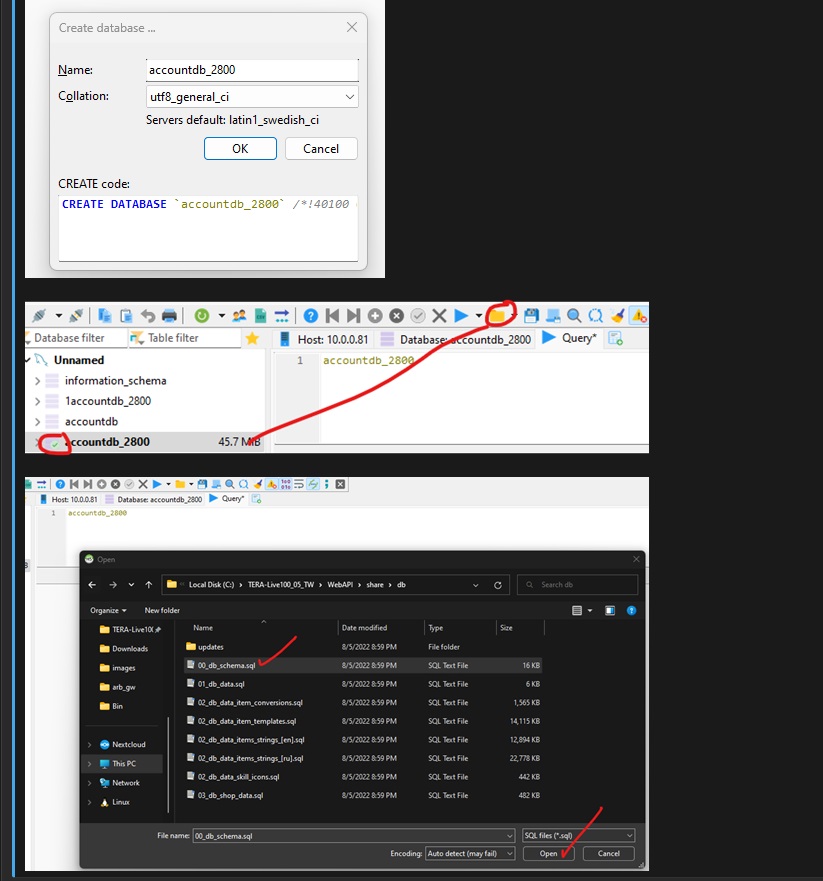Click the database Name input field
The image size is (823, 881).
252,70
